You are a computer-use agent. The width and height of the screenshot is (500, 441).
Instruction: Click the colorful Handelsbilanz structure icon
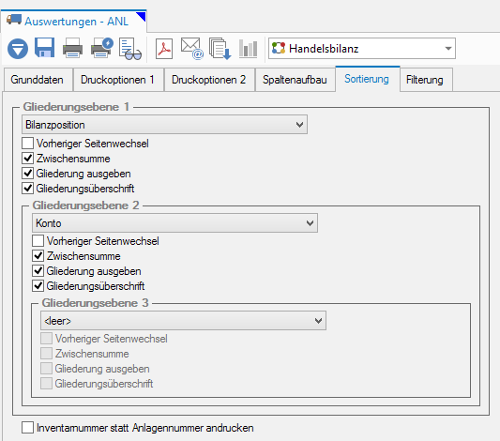(279, 48)
